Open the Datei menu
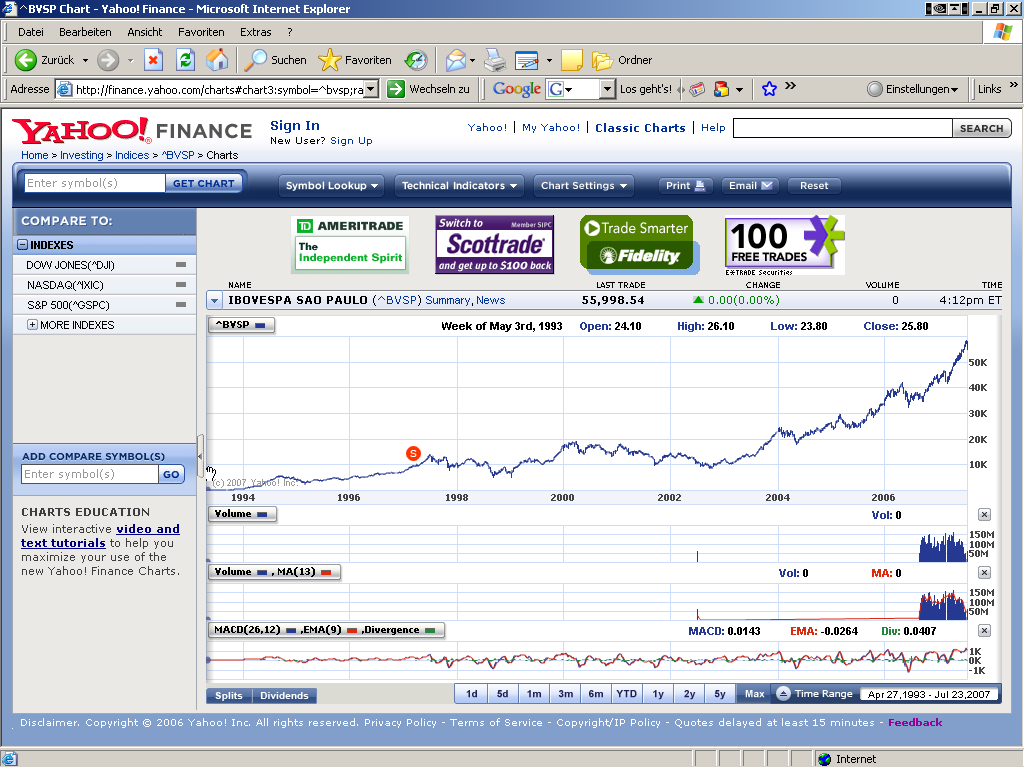Screen dimensions: 1024x768 (31, 32)
